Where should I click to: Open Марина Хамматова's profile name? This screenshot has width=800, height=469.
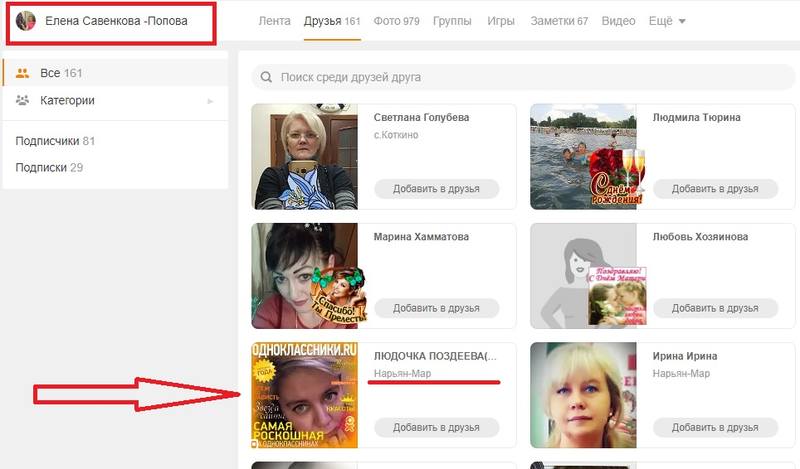(421, 237)
